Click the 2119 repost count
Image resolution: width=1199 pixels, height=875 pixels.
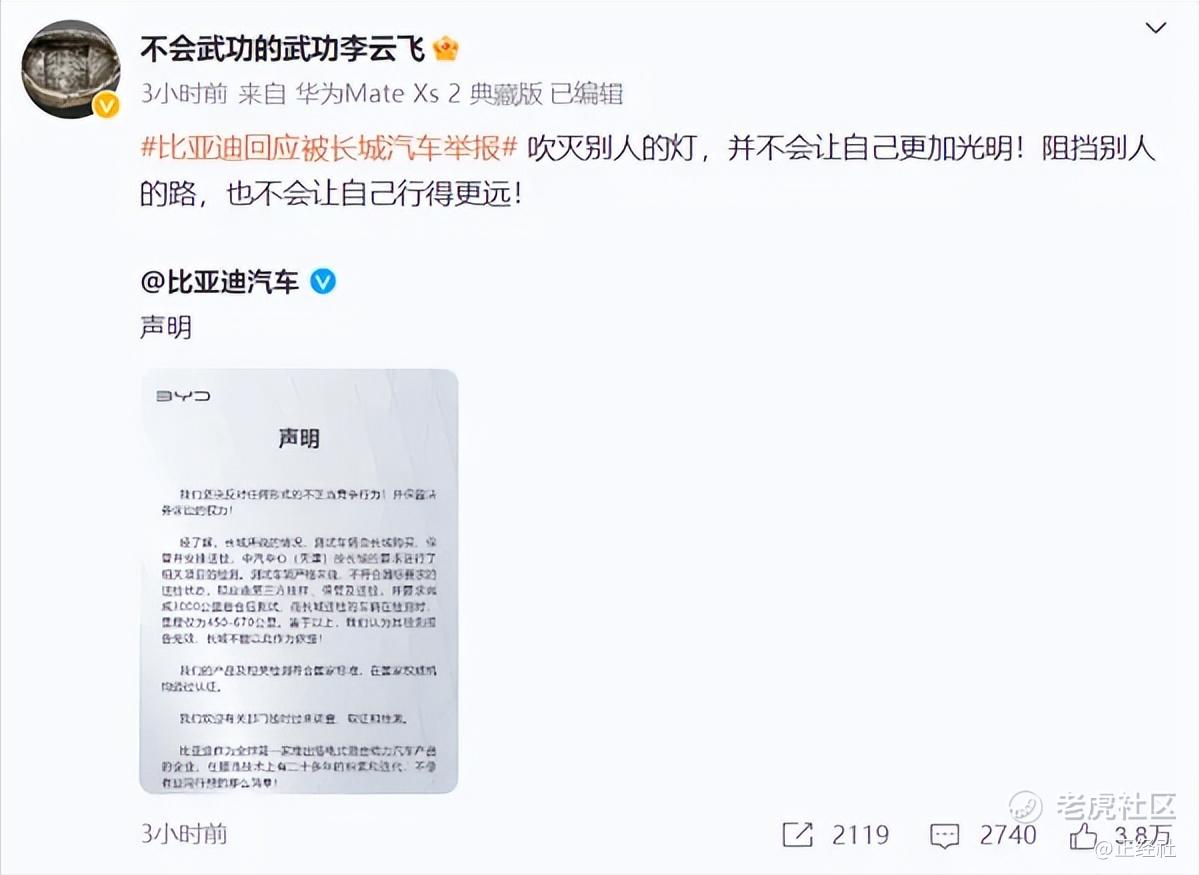pyautogui.click(x=860, y=834)
